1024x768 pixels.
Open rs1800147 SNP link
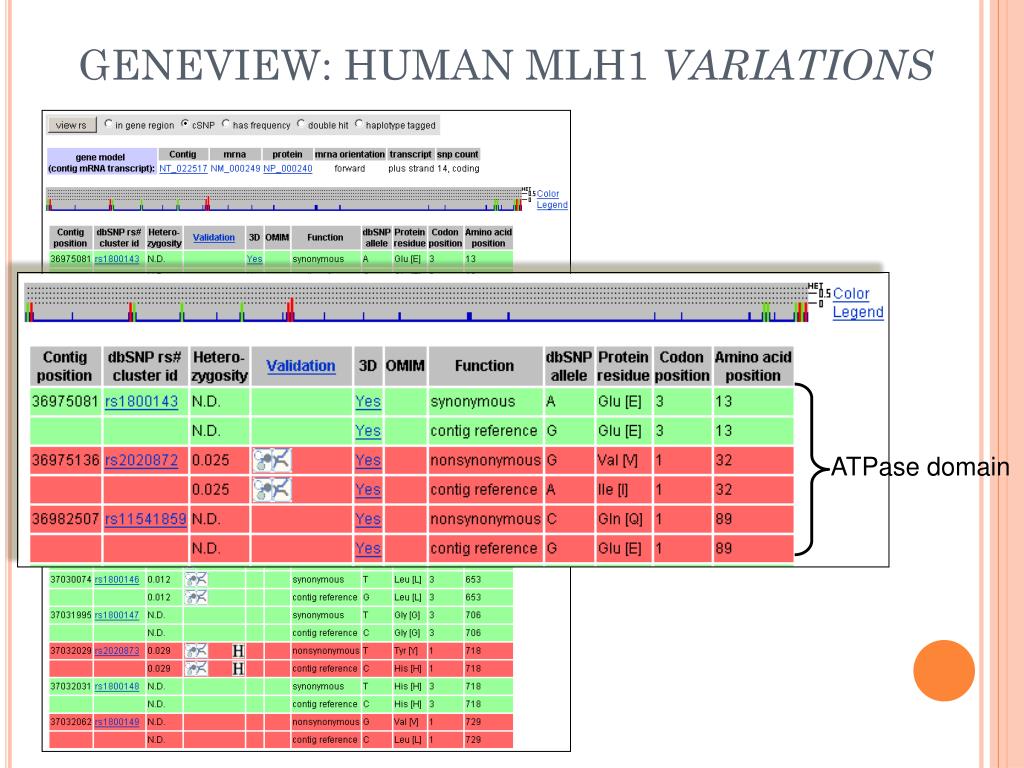[117, 615]
